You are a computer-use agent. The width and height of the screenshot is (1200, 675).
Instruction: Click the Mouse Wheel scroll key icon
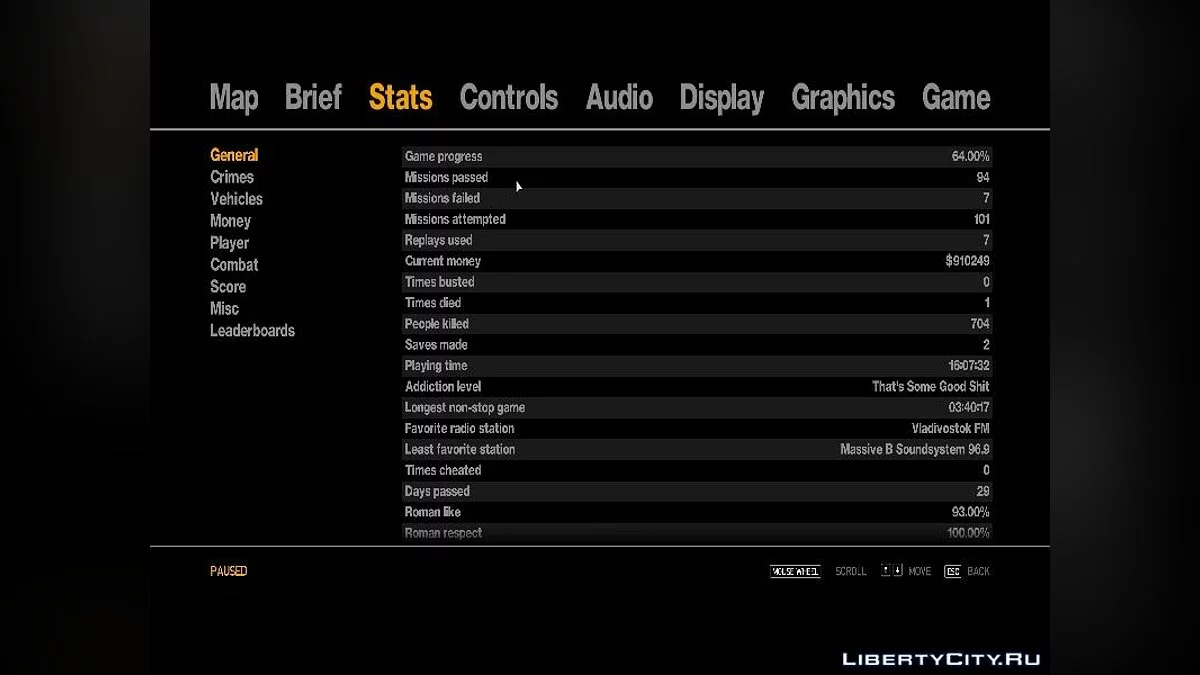795,571
